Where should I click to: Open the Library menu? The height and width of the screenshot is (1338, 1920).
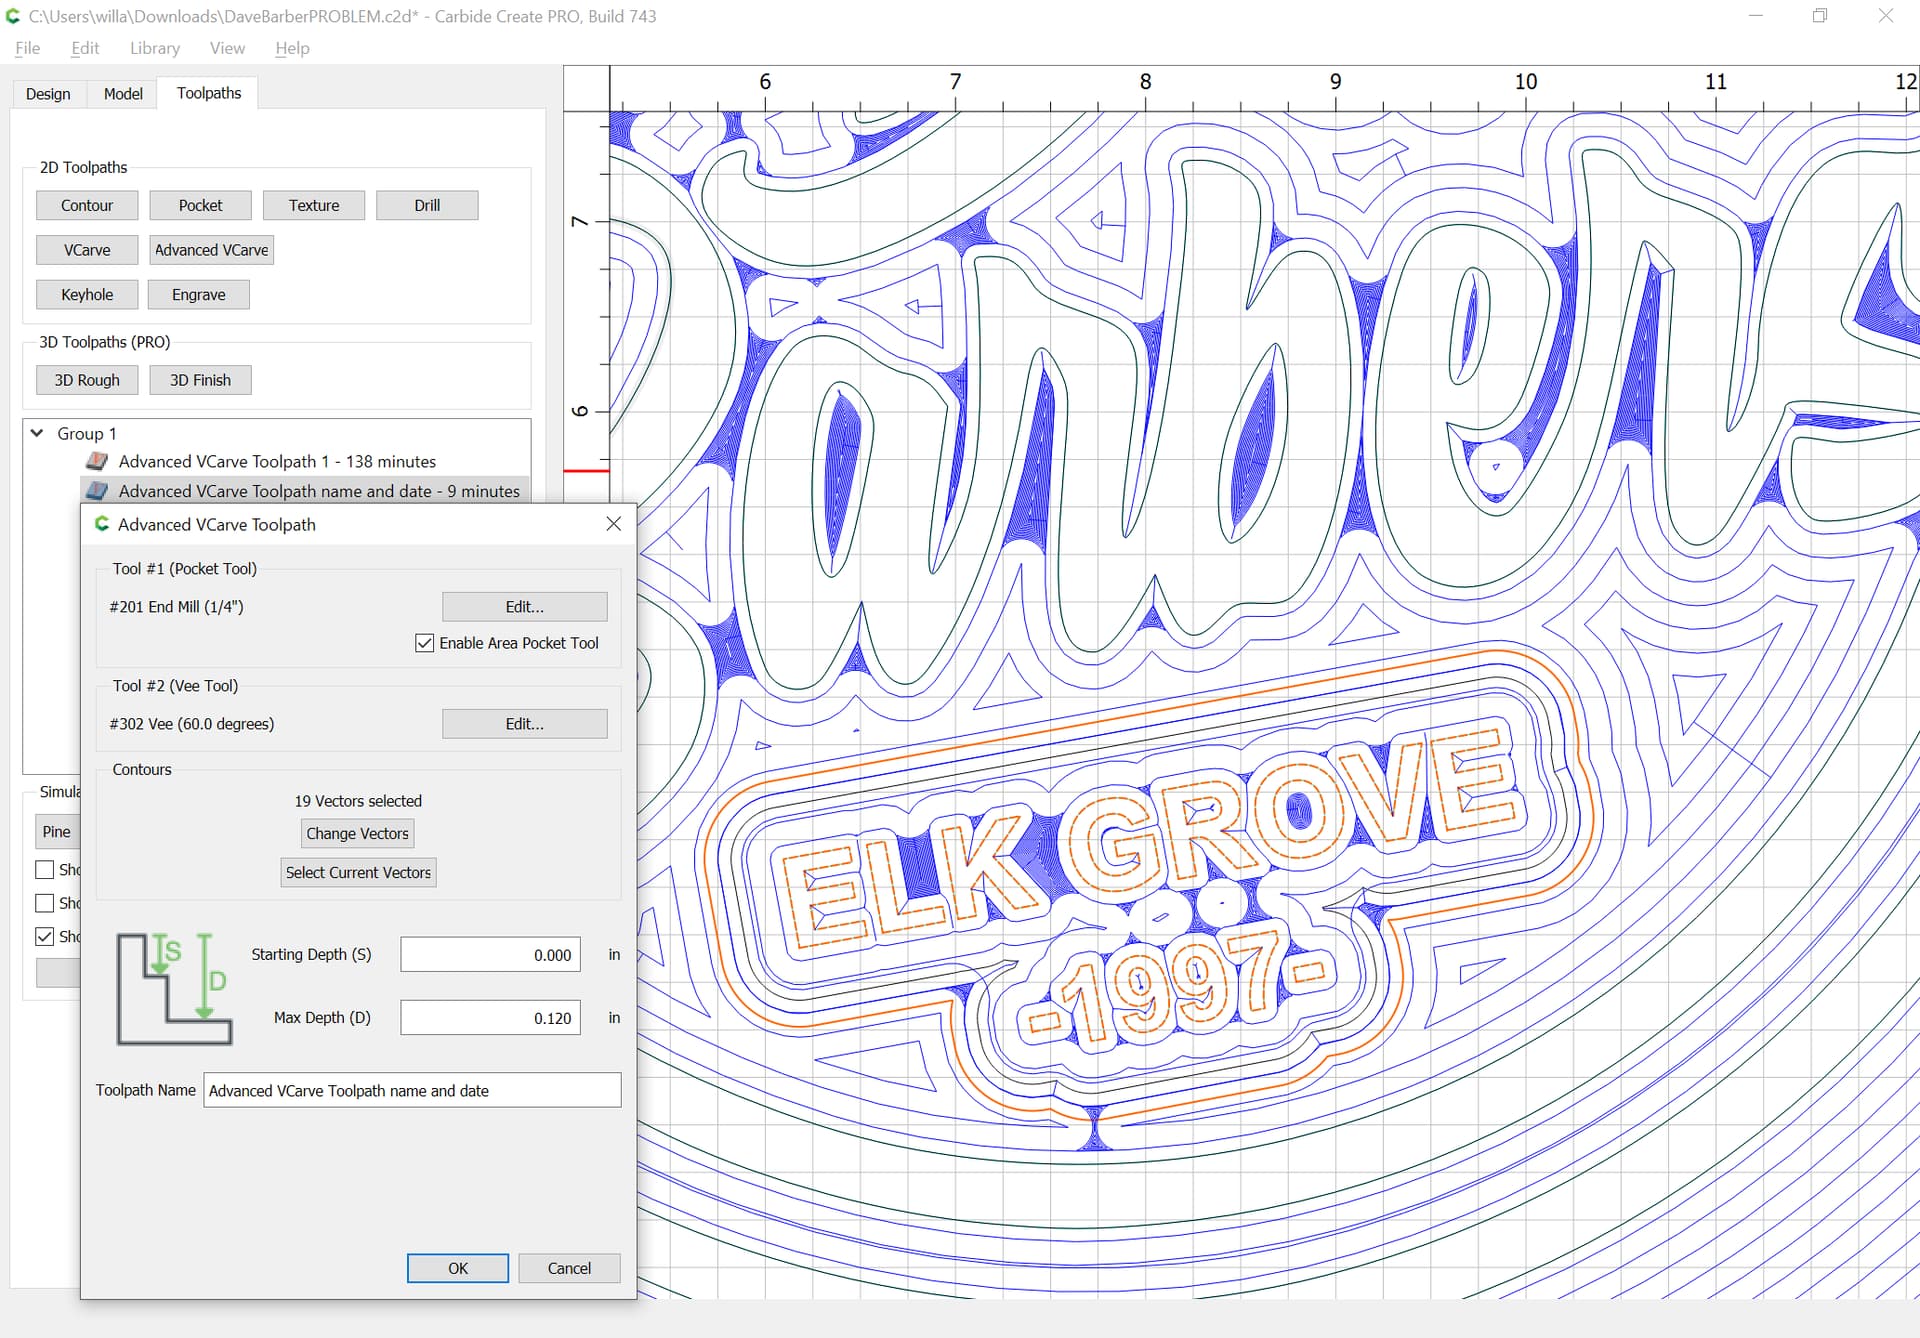coord(154,48)
